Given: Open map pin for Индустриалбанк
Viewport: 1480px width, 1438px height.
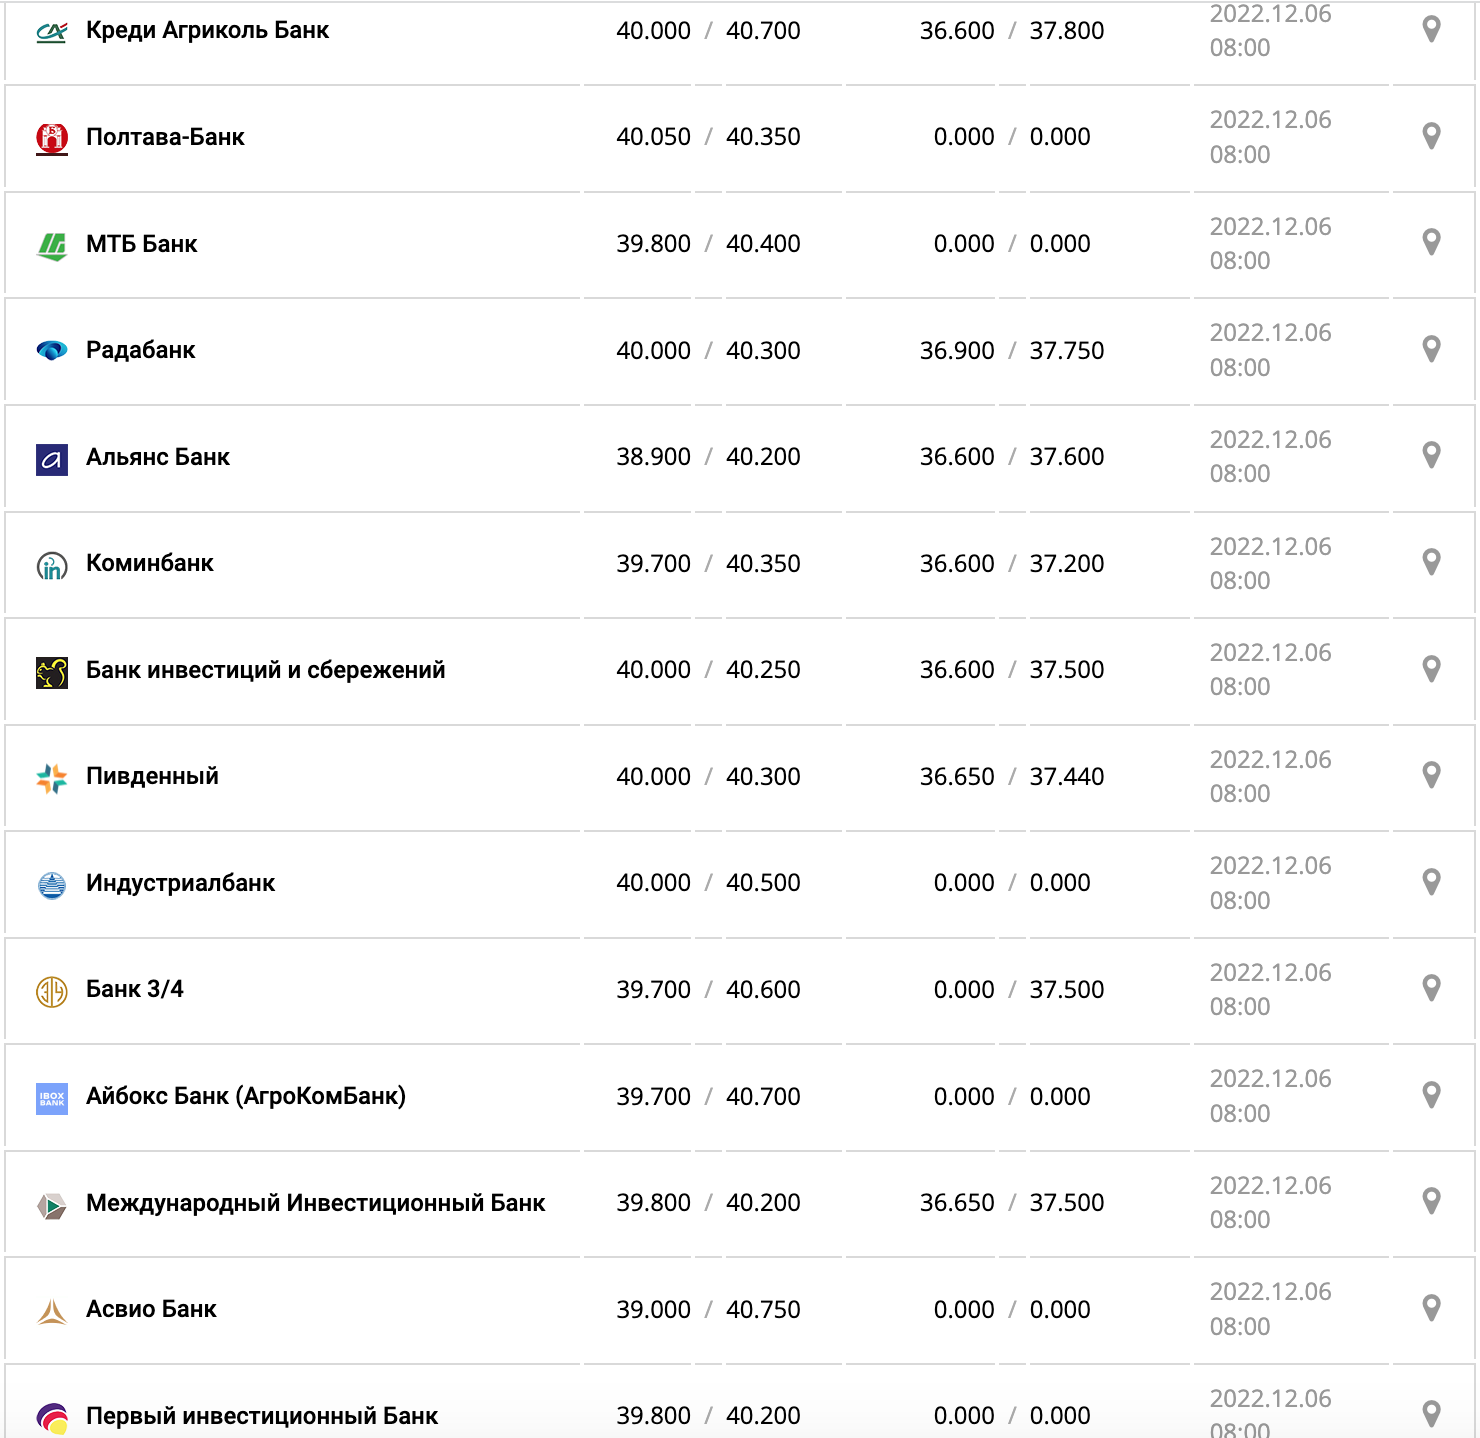Looking at the screenshot, I should 1431,882.
